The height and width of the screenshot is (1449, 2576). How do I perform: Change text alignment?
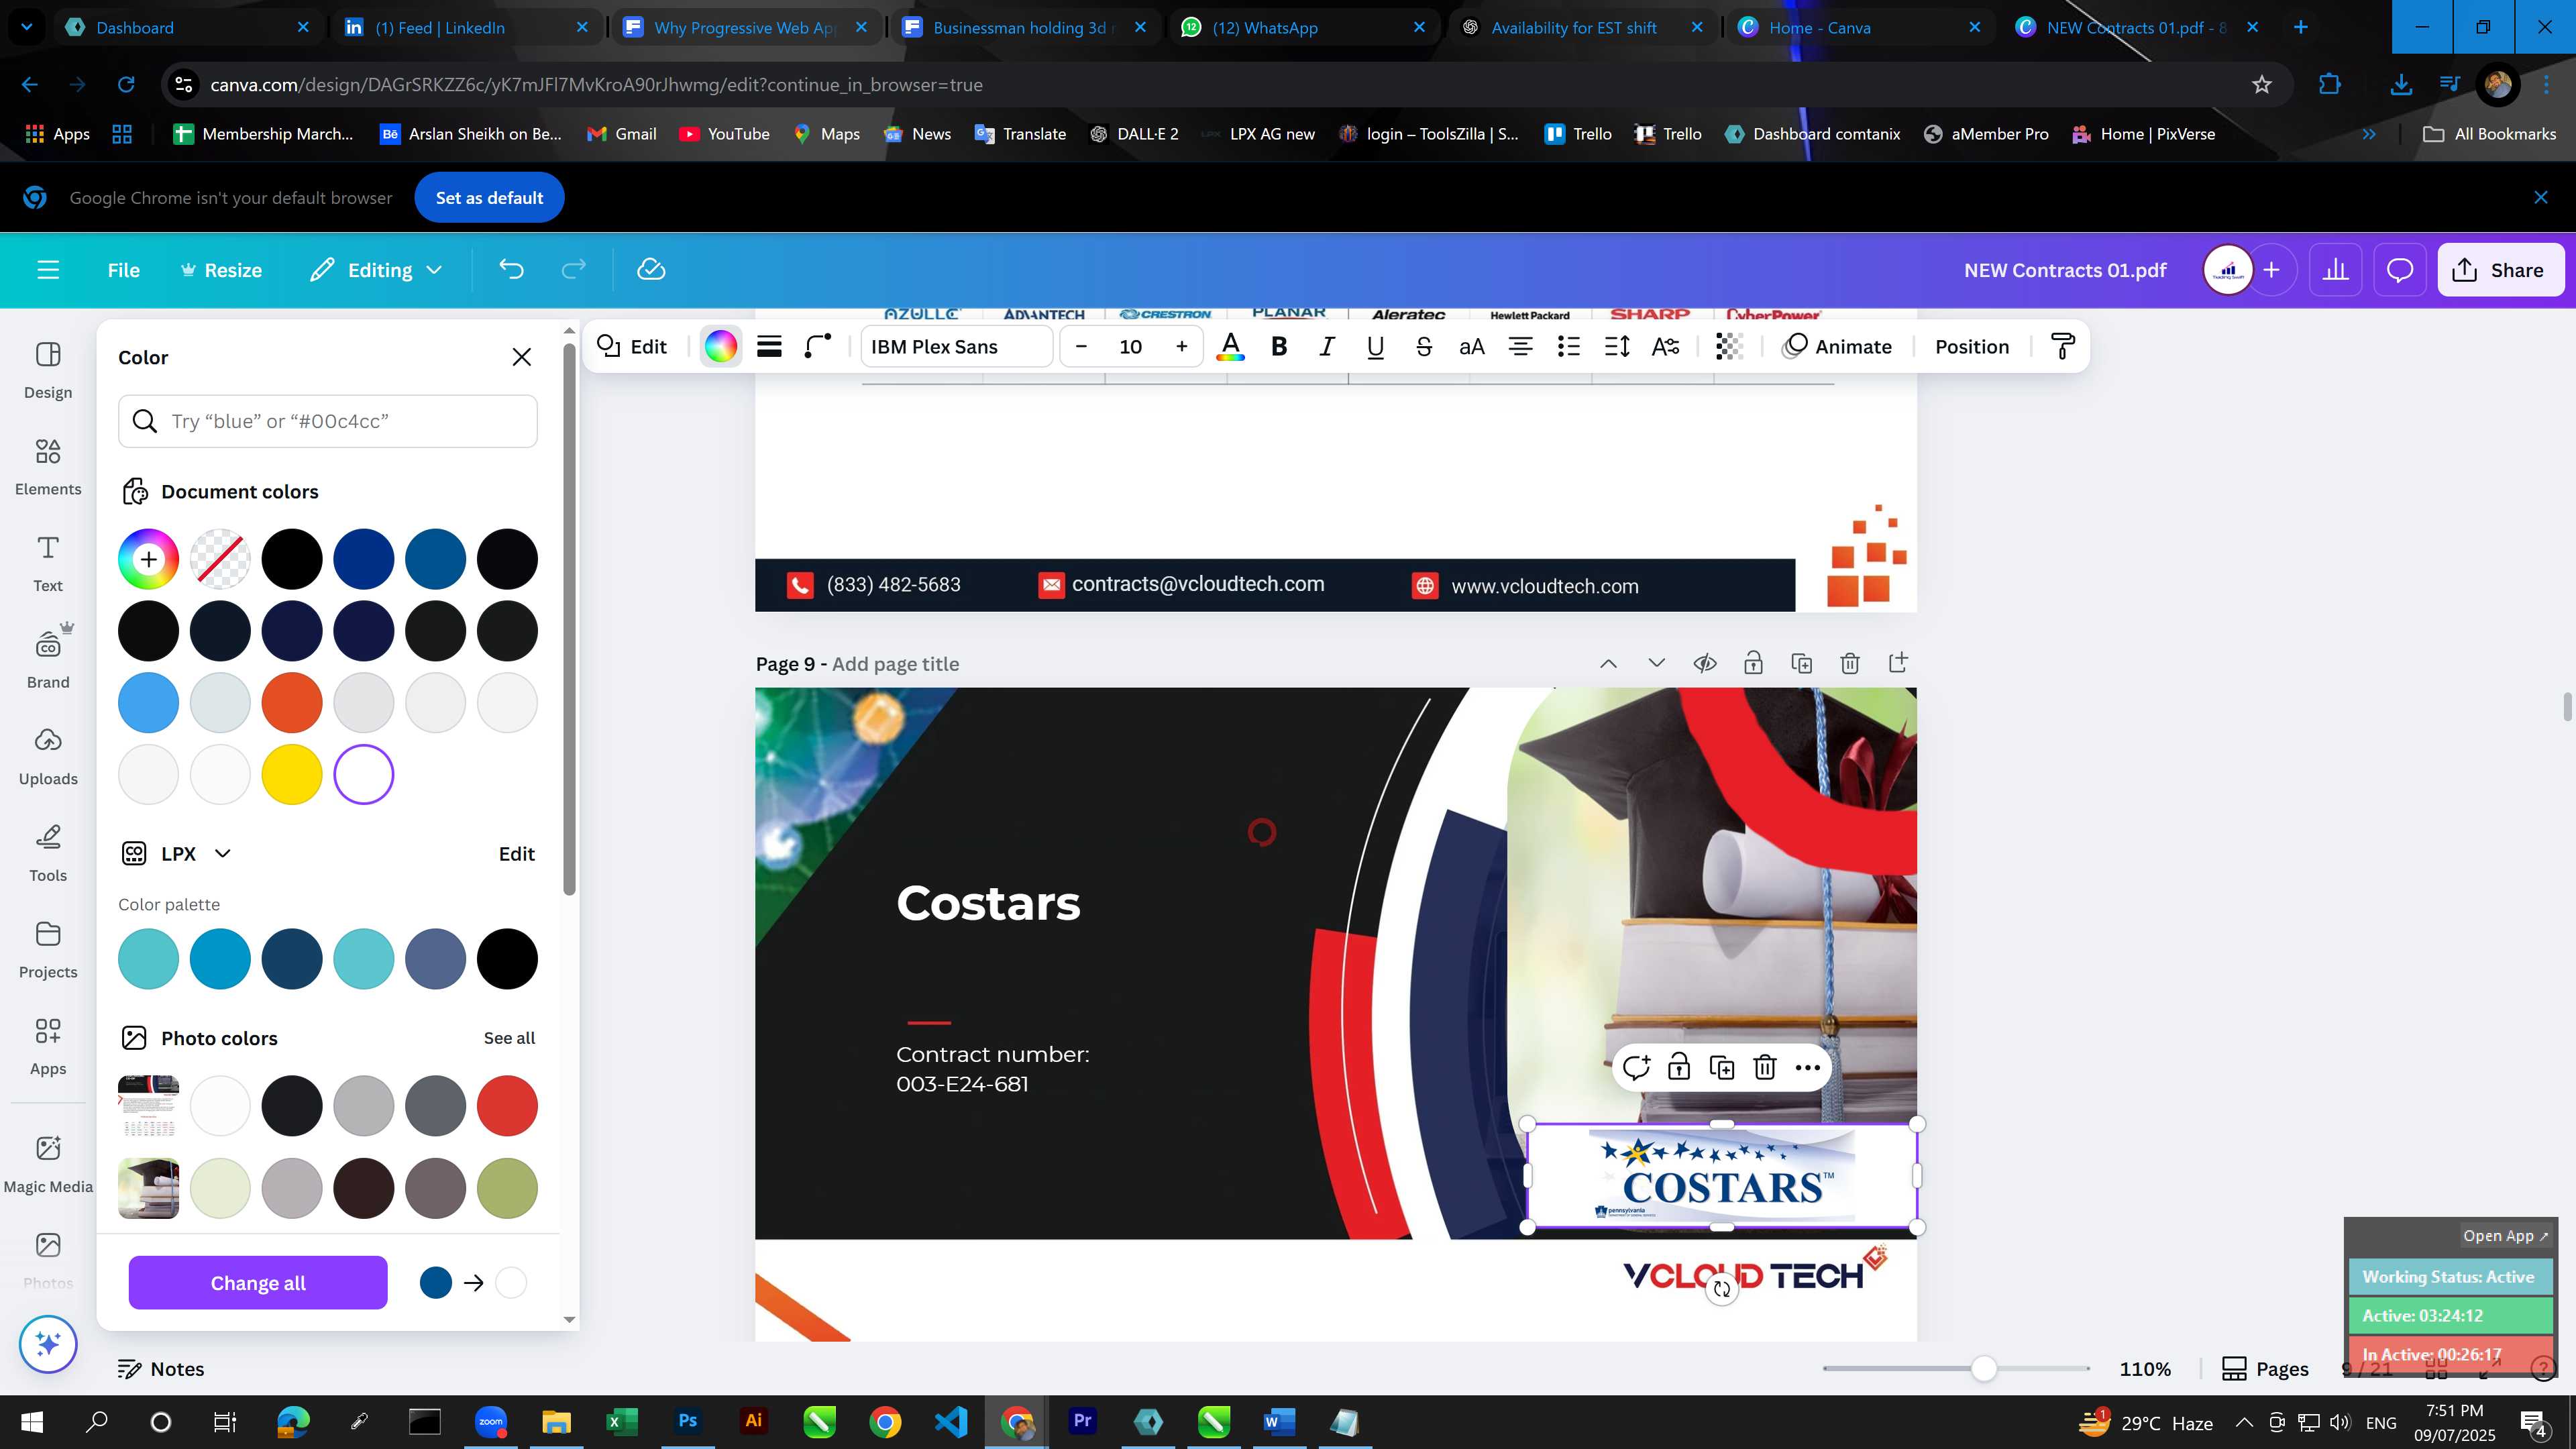pos(1520,347)
